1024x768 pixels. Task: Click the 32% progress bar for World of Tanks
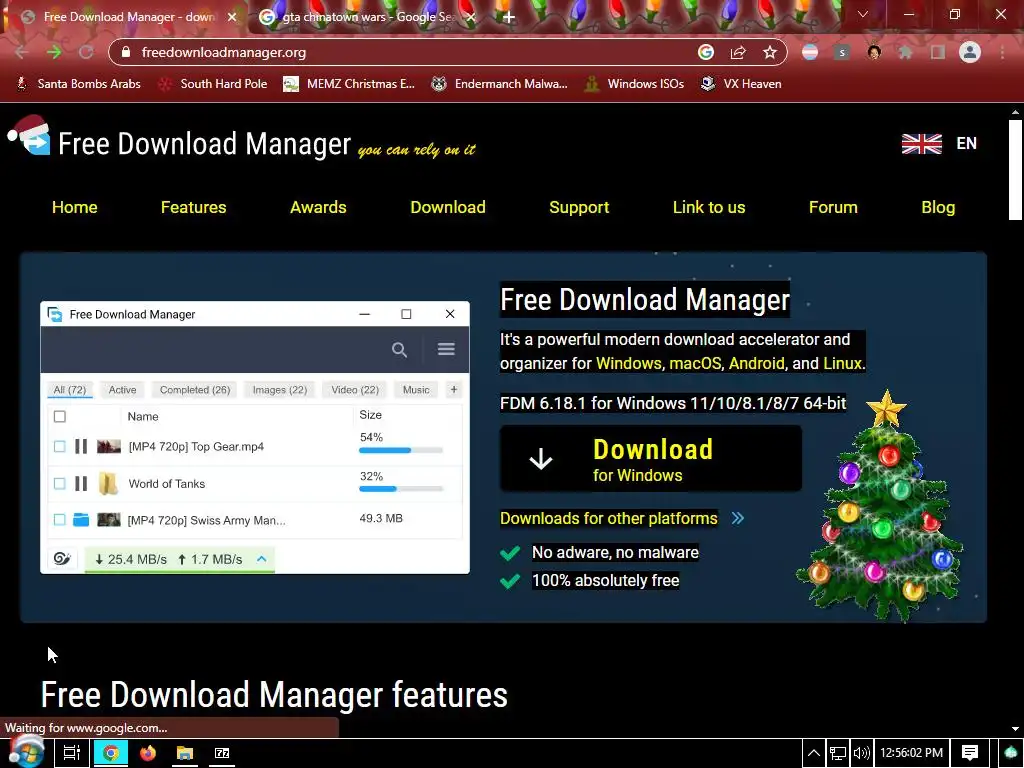(401, 488)
